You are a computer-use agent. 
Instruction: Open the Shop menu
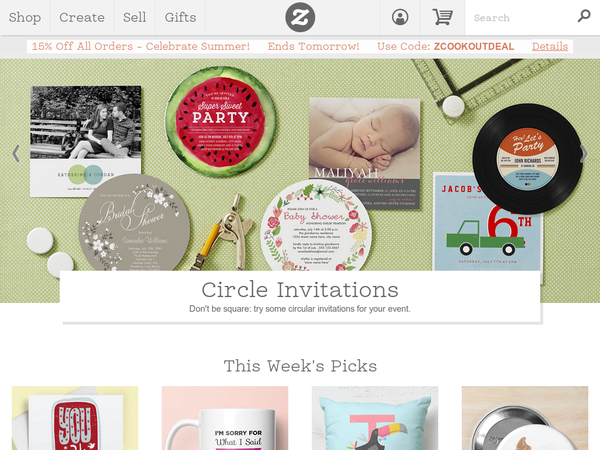pos(25,17)
